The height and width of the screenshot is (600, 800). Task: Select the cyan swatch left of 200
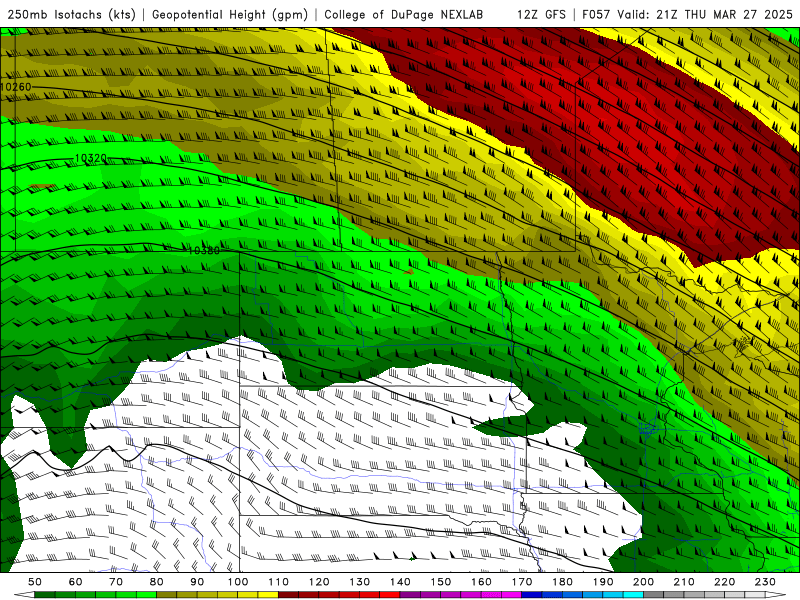point(633,595)
